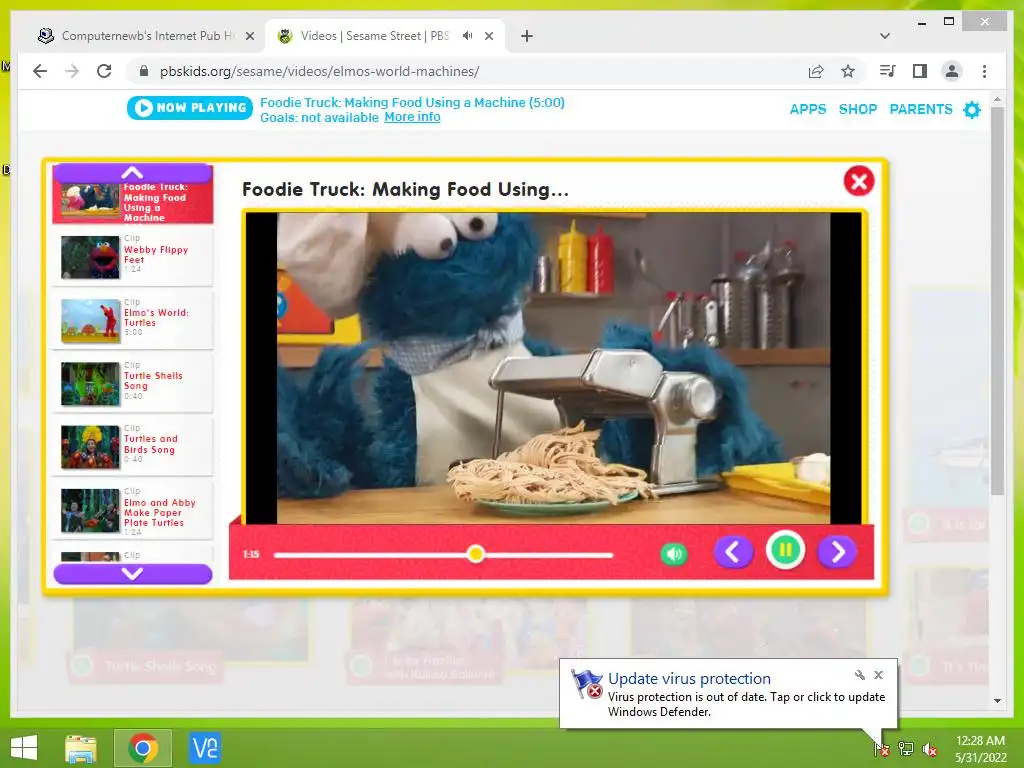Open the media control icon in toolbar
Screen dimensions: 1024x768
888,71
